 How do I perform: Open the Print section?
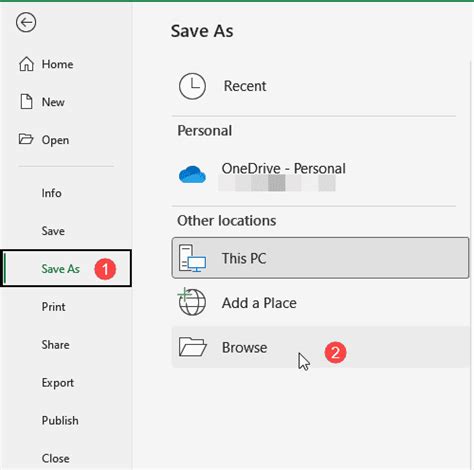tap(53, 307)
